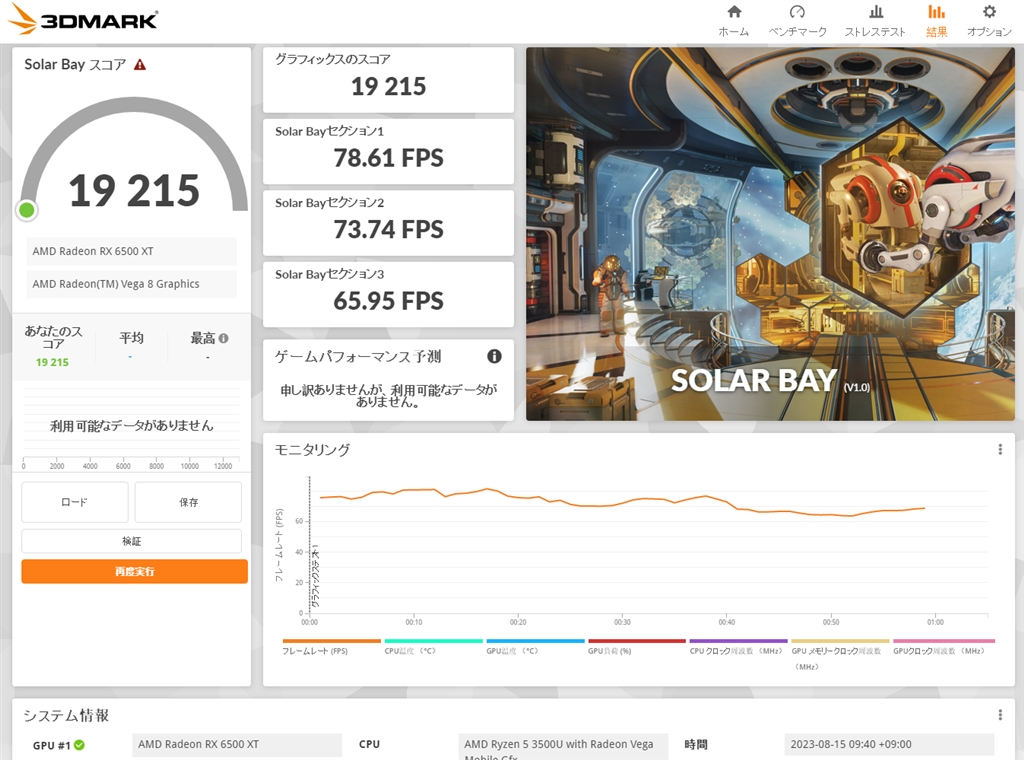The width and height of the screenshot is (1024, 760).
Task: Click Solar Bay section 2 73.74 FPS
Action: (389, 223)
